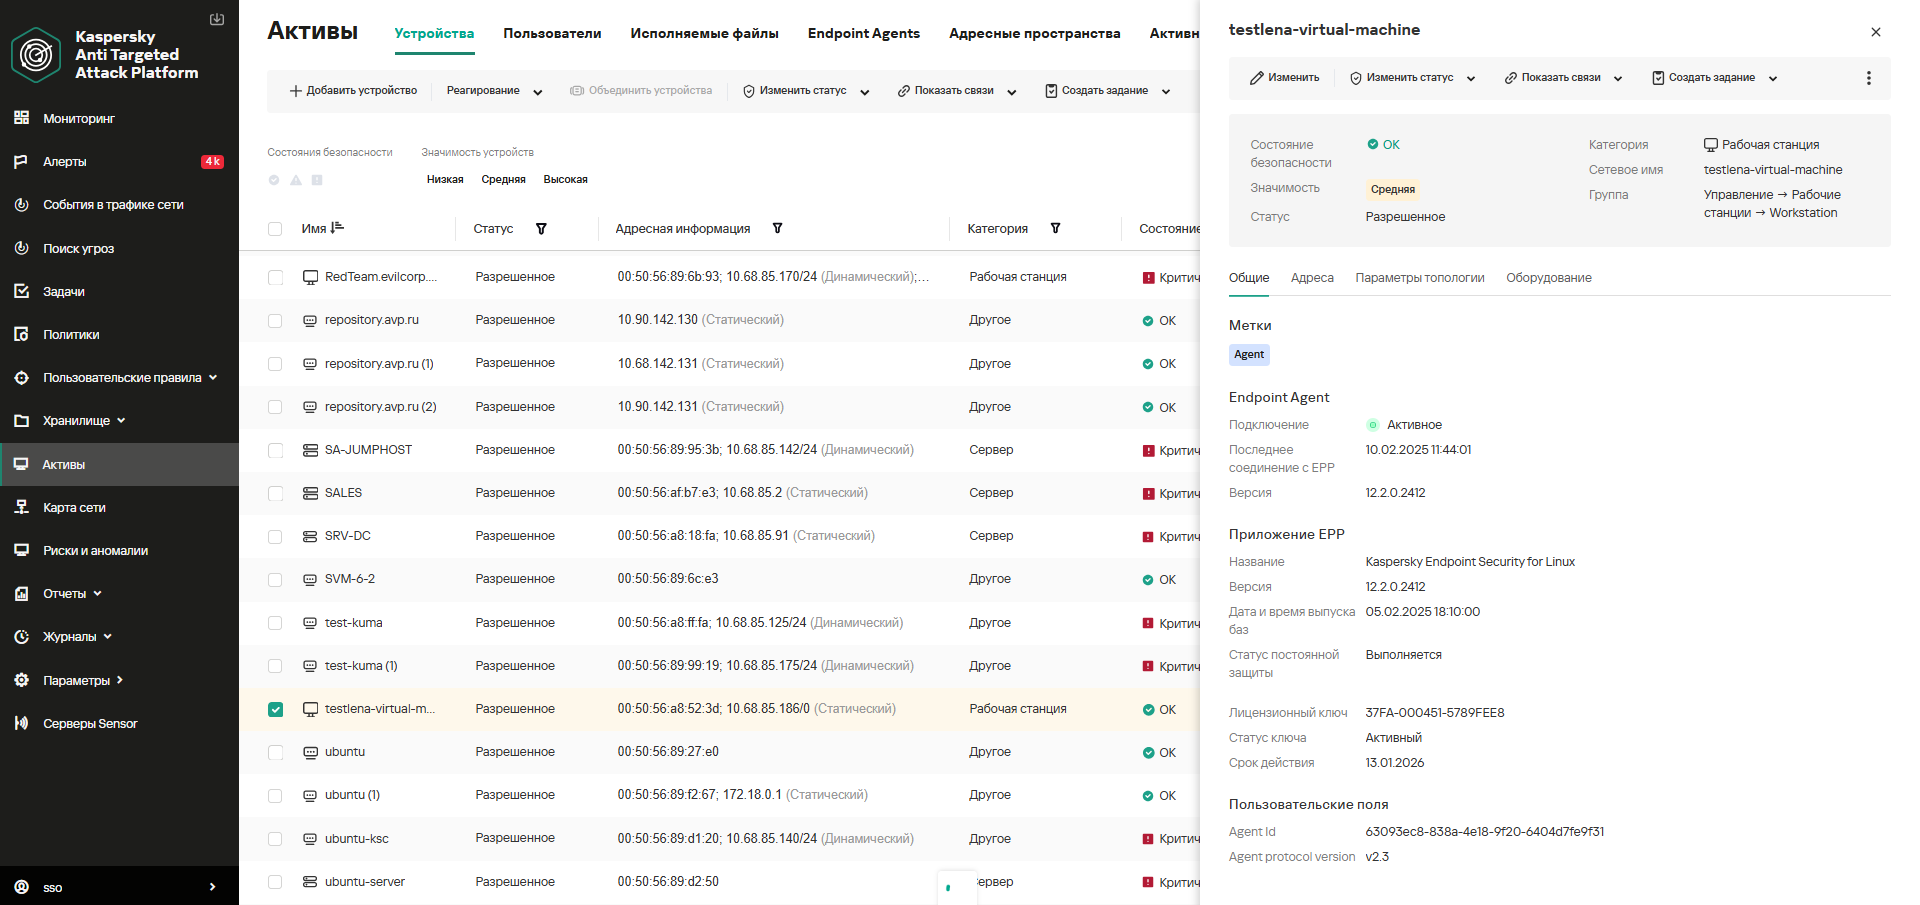Click the download icon above the Kaspersky logo

point(217,19)
